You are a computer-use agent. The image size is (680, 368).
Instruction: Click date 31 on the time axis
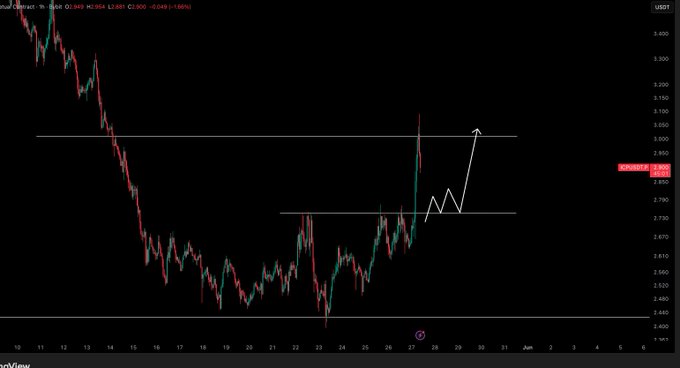coord(504,348)
